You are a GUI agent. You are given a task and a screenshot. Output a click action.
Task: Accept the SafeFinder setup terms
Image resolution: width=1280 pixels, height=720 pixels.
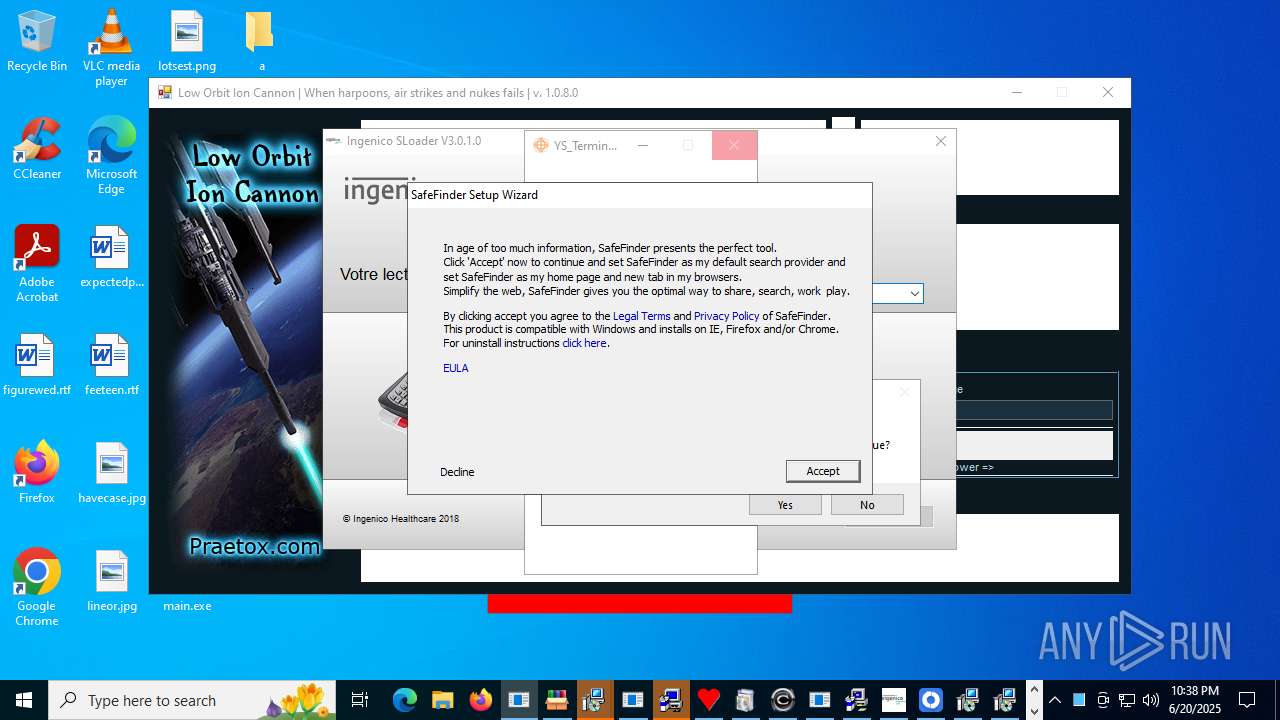(x=822, y=471)
